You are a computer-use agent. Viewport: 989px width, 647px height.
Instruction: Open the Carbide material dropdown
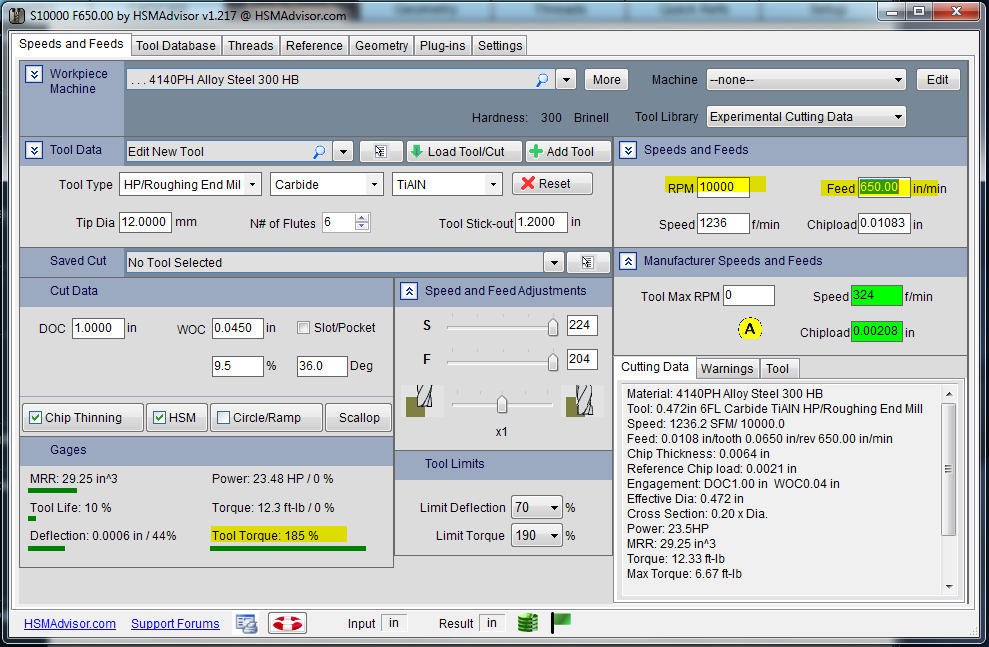327,184
